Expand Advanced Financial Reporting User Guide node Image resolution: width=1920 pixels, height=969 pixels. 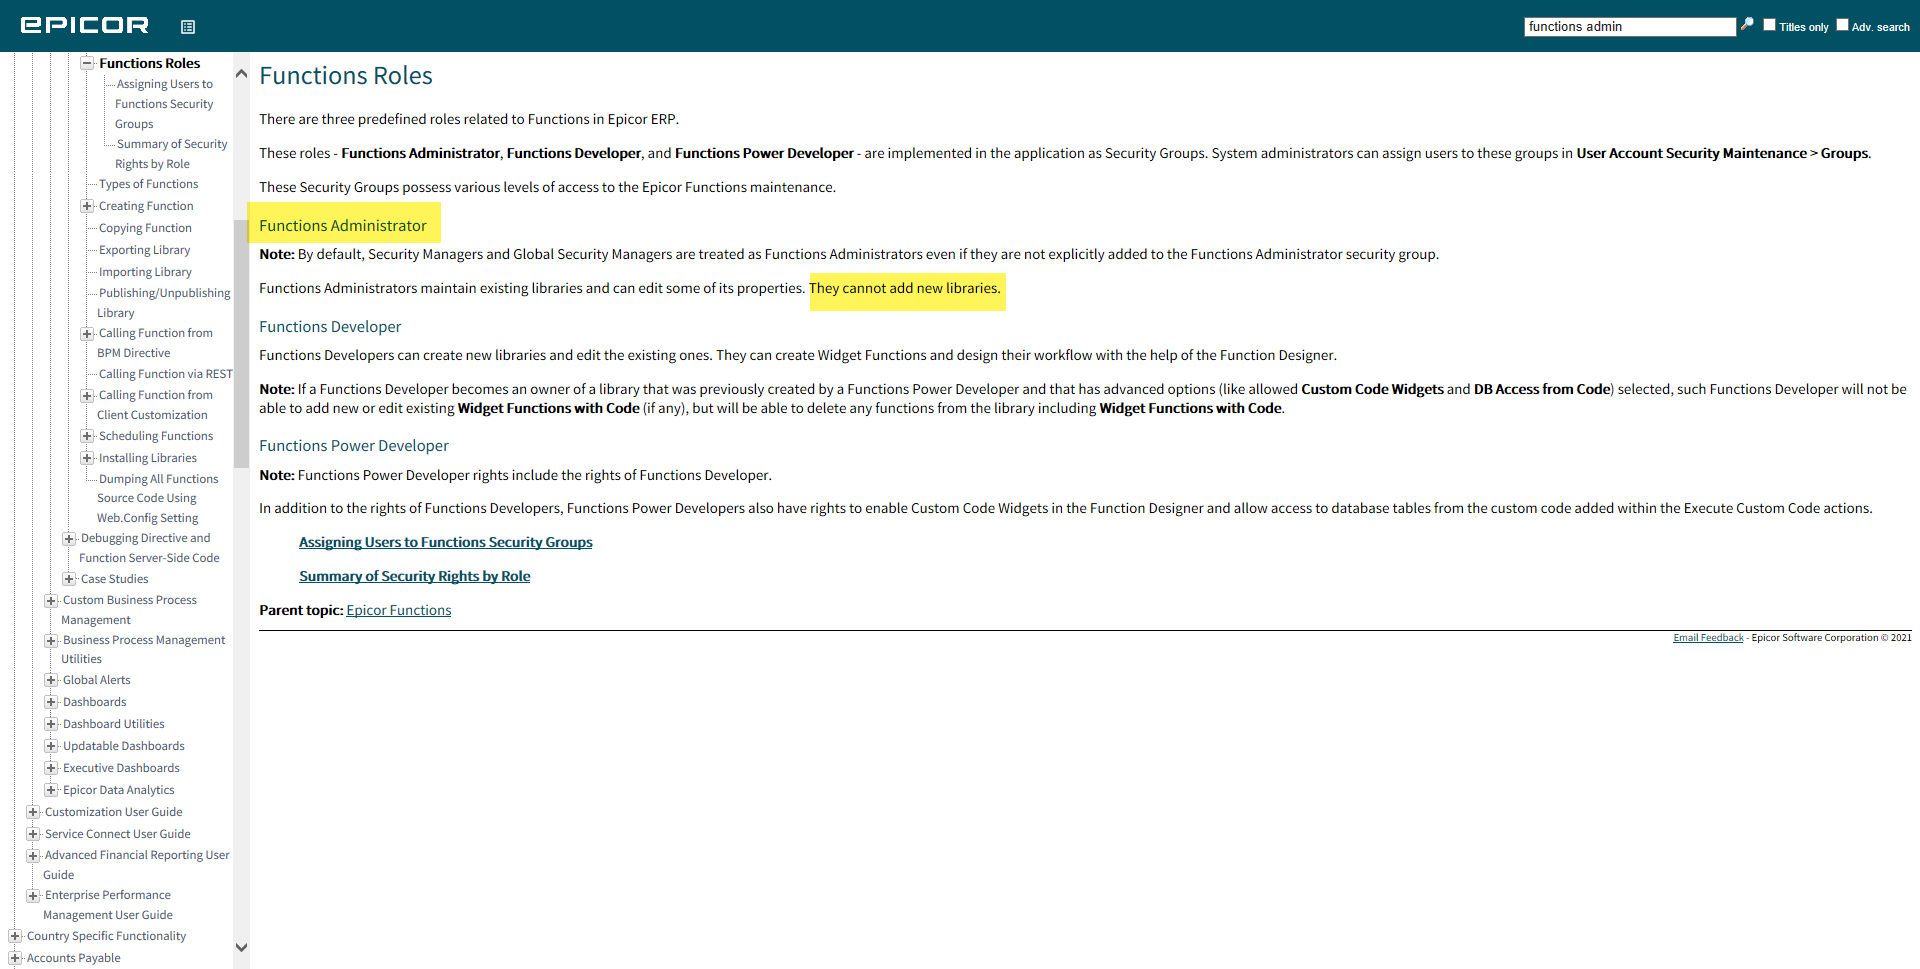tap(33, 856)
